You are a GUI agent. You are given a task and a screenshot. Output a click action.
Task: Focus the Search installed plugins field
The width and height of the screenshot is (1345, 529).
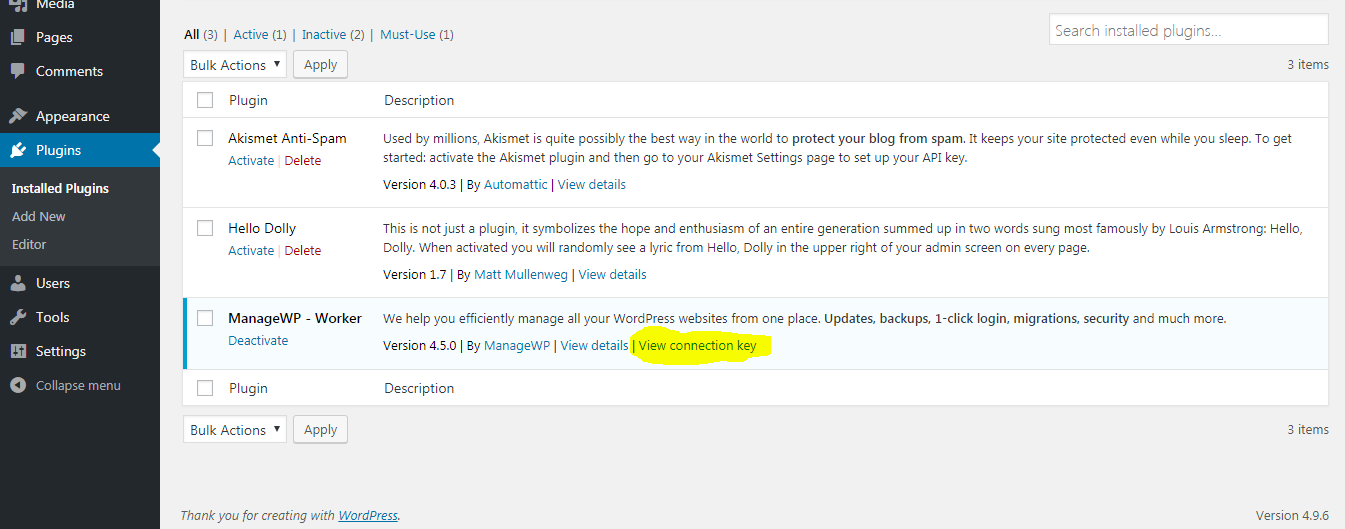pyautogui.click(x=1189, y=30)
